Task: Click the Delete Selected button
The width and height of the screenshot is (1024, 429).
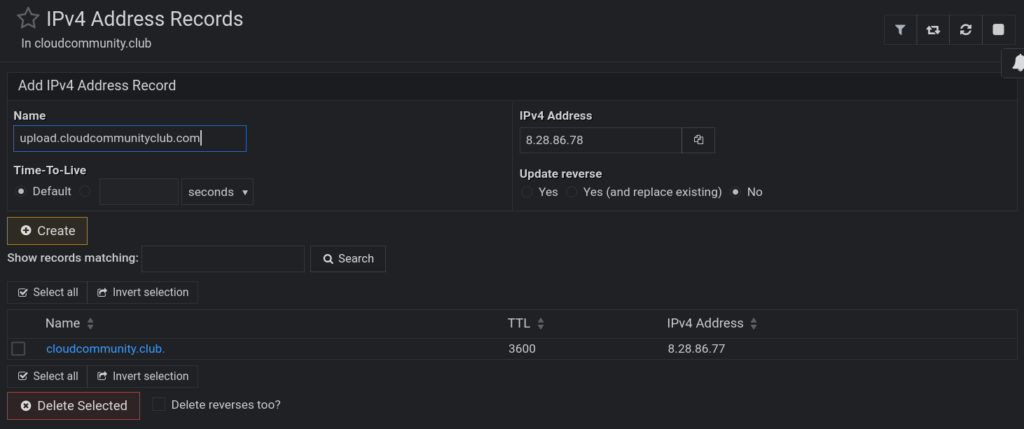Action: pos(74,406)
